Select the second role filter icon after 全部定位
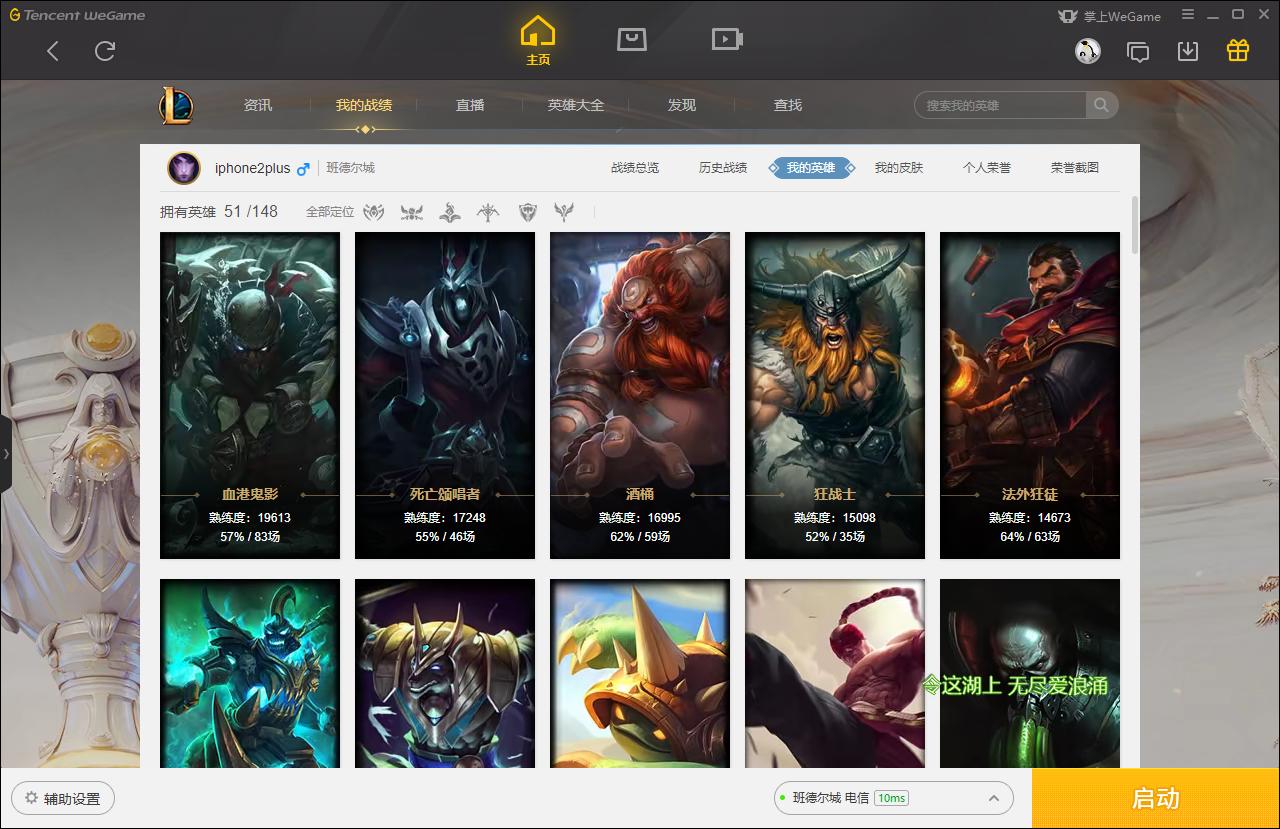1280x829 pixels. pos(412,212)
